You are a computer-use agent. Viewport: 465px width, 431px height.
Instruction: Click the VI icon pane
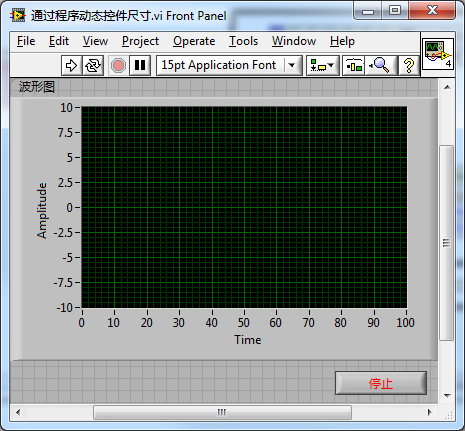[x=438, y=54]
